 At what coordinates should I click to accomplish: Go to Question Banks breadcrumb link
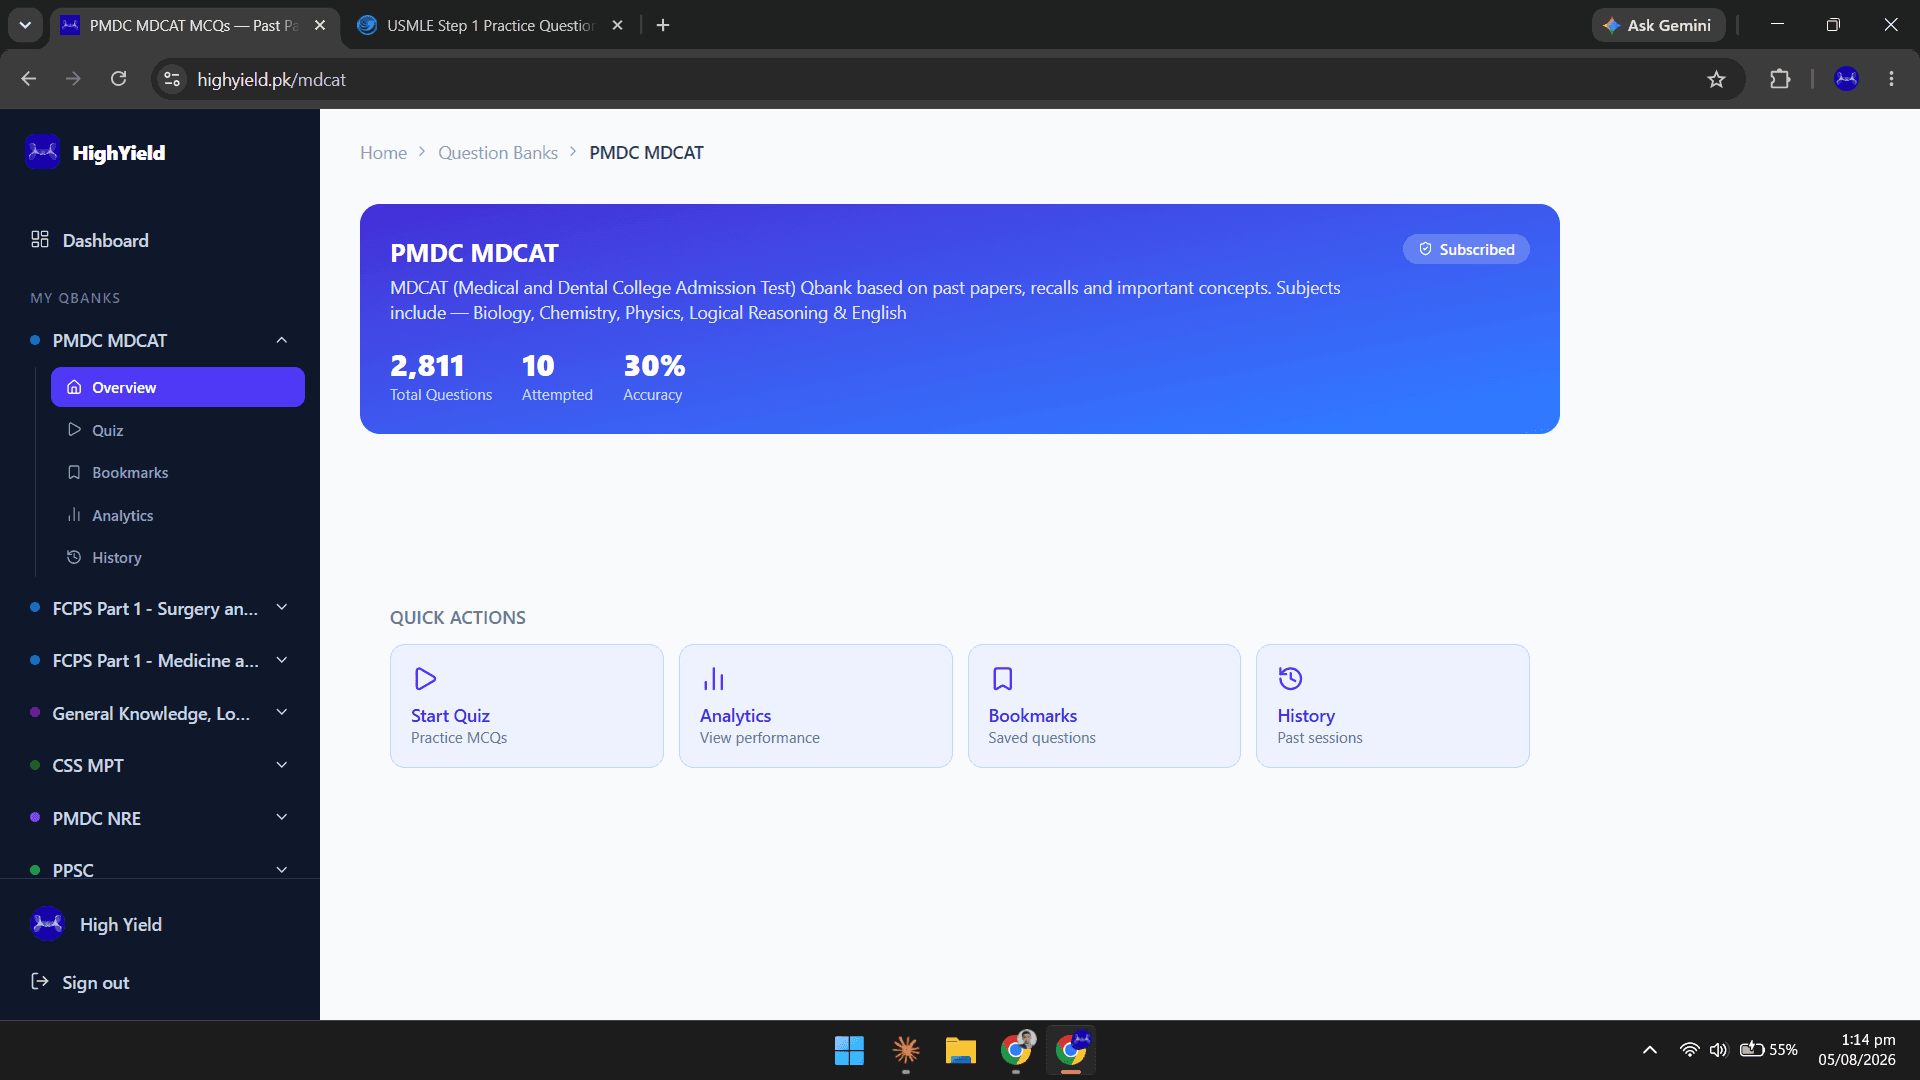tap(498, 152)
